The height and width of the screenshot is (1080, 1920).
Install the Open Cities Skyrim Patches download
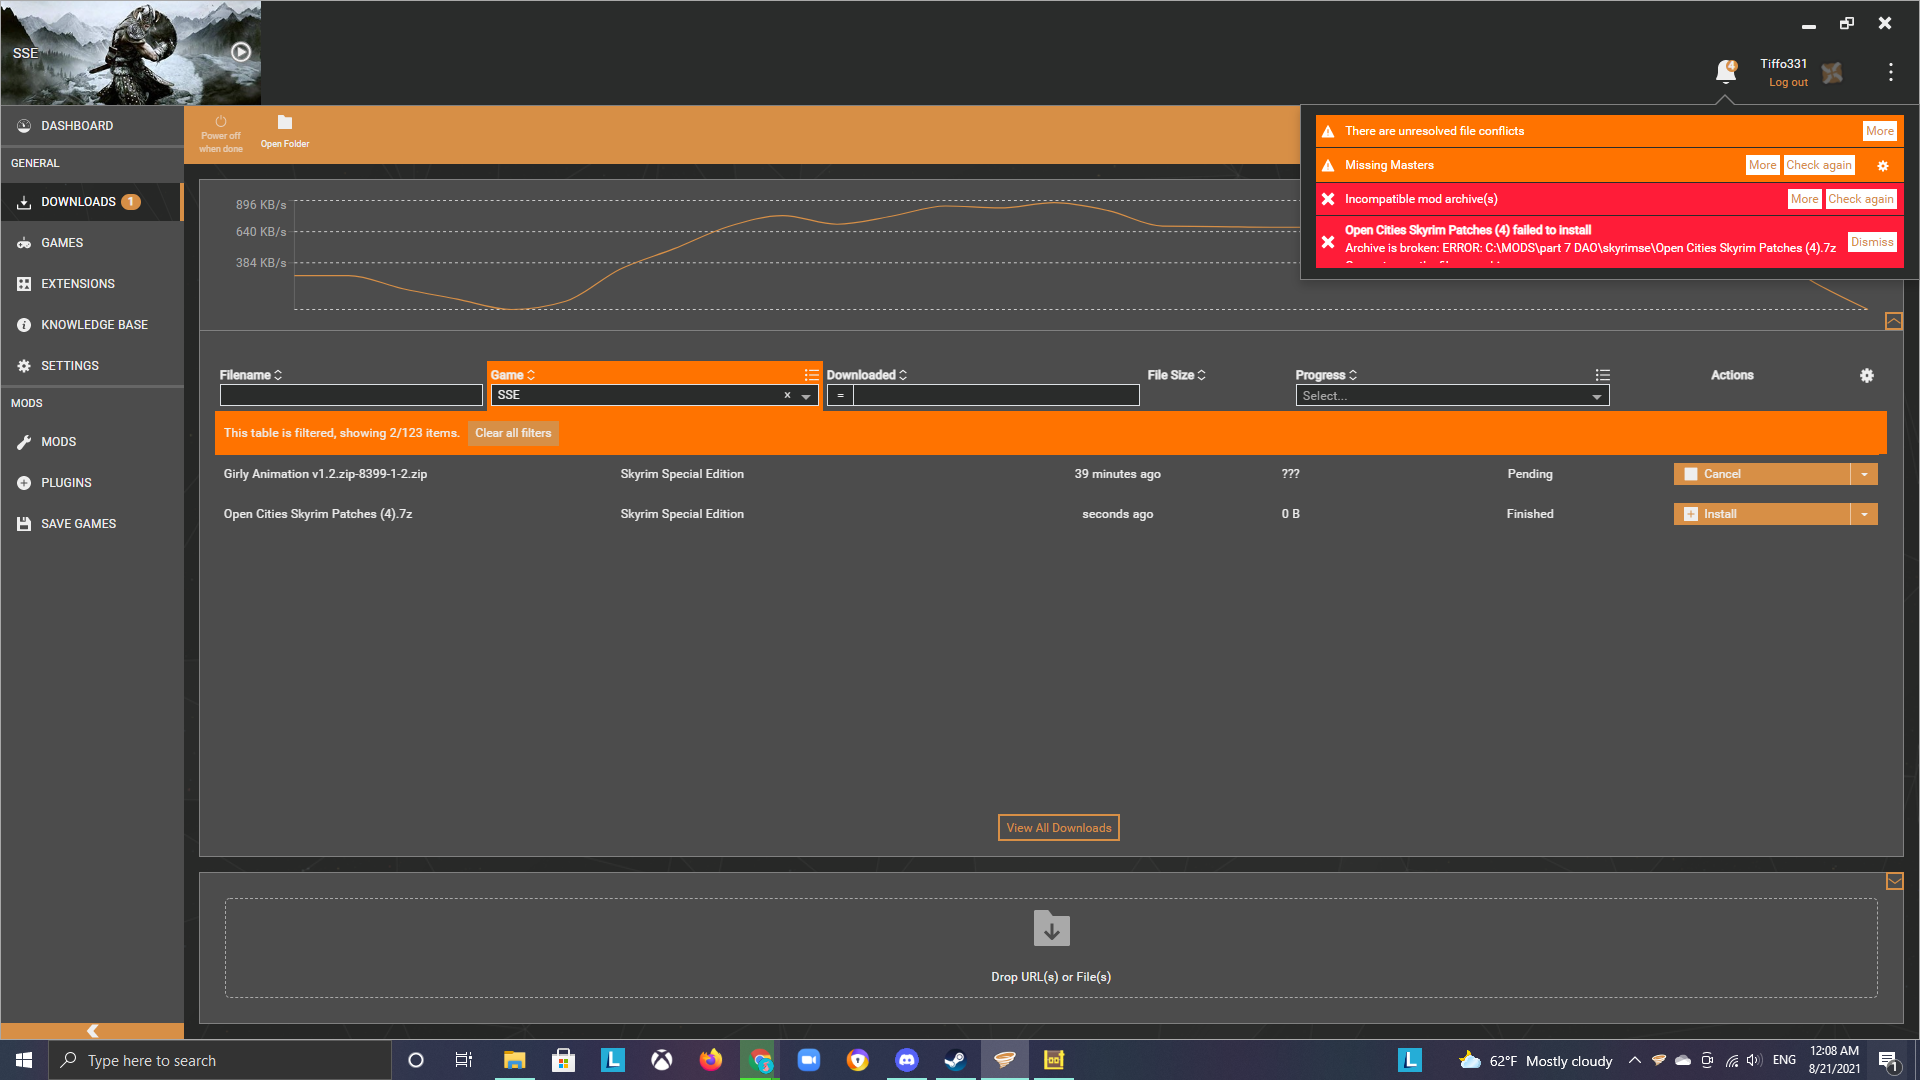1762,514
